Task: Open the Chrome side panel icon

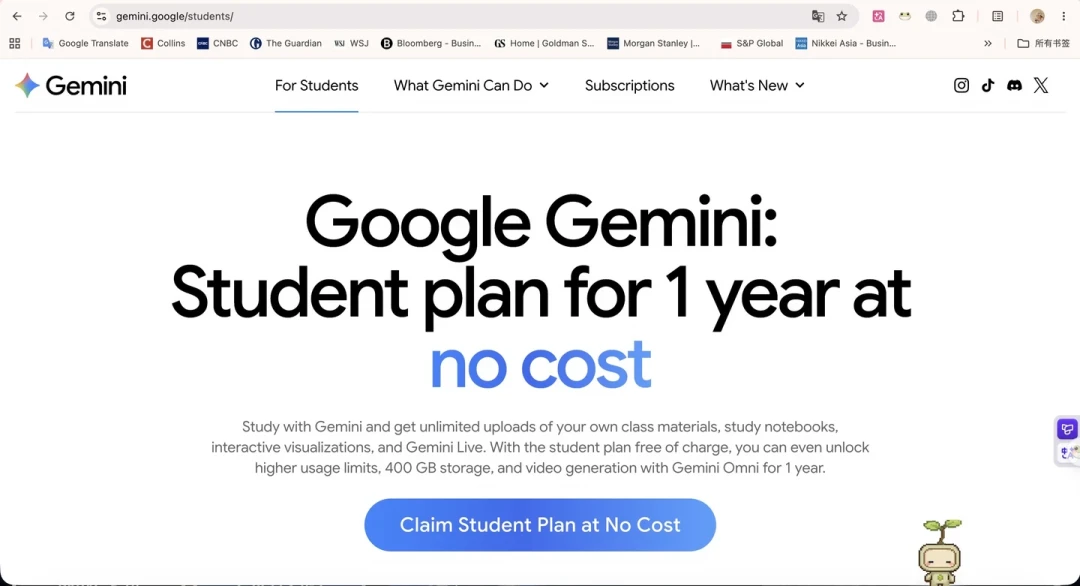Action: pyautogui.click(x=997, y=16)
